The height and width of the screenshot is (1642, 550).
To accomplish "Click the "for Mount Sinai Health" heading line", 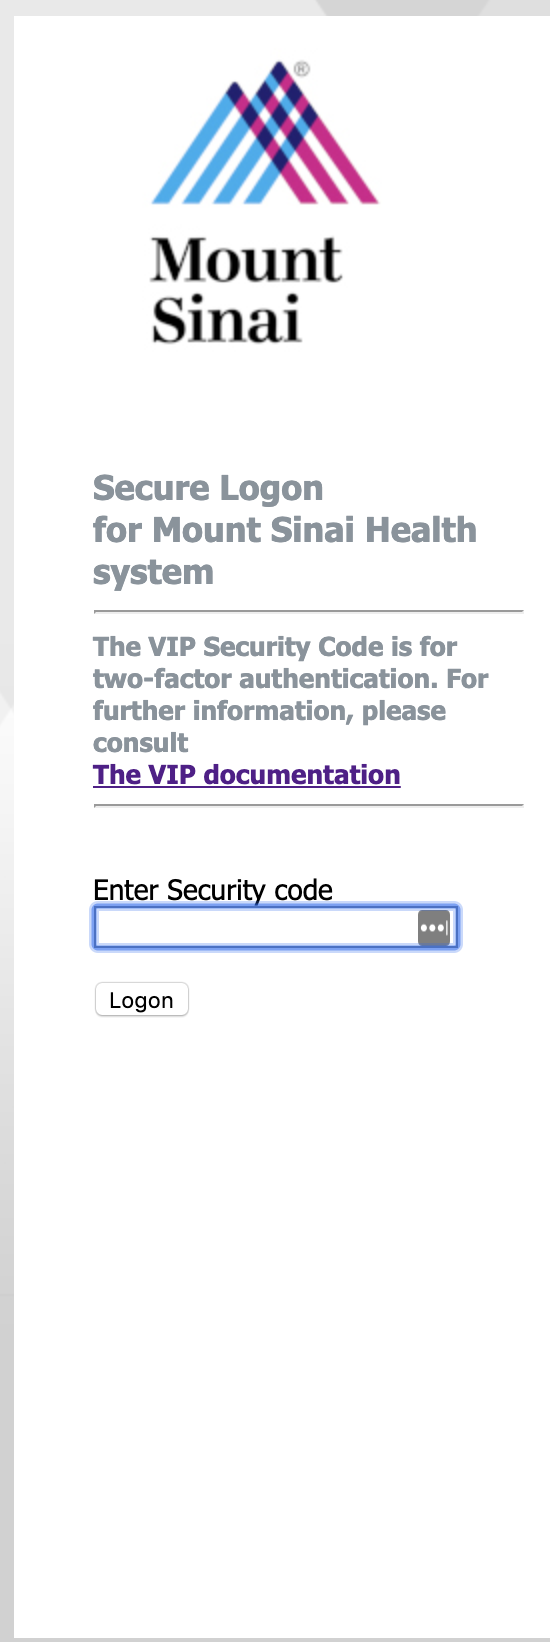I will click(x=285, y=530).
